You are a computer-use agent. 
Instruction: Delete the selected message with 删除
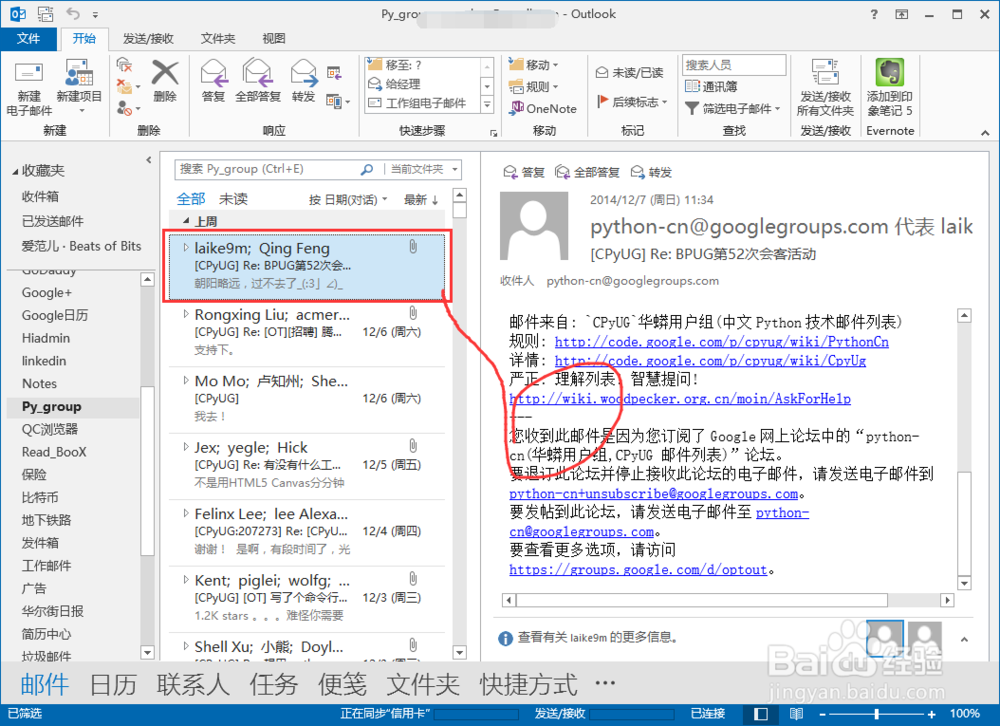[x=165, y=82]
